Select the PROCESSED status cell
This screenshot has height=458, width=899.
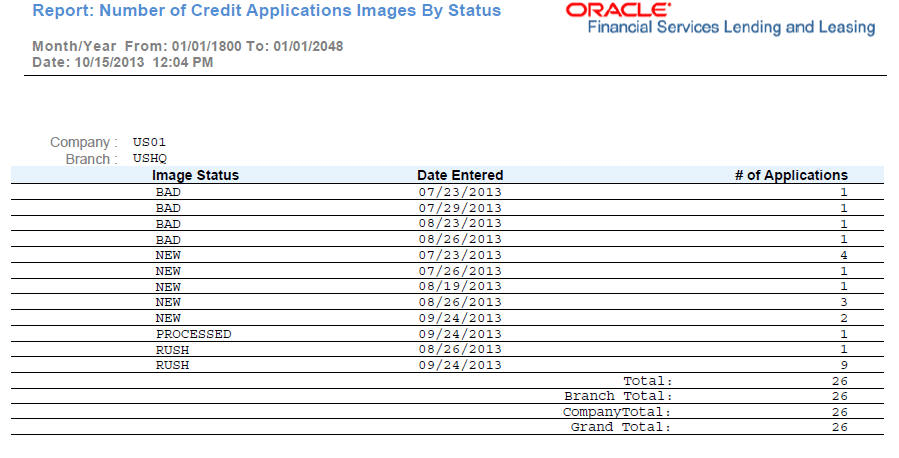click(194, 334)
